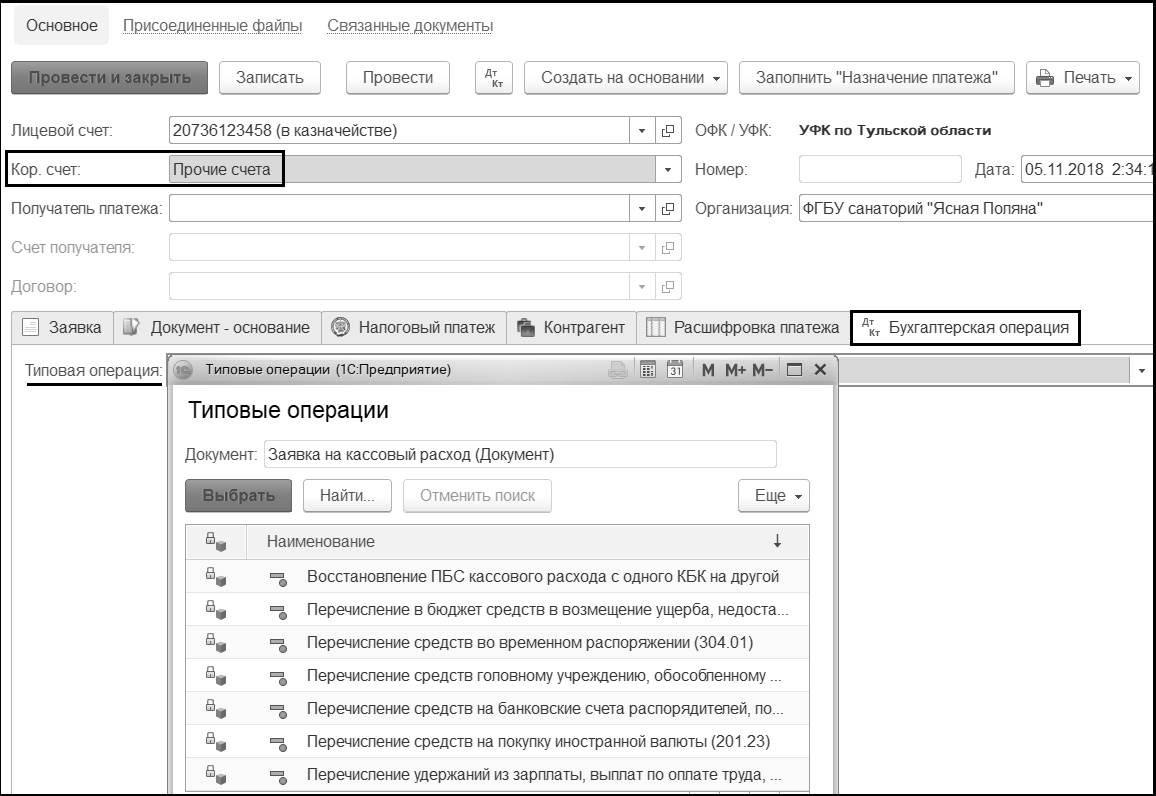Image resolution: width=1156 pixels, height=796 pixels.
Task: Open the Присоединенные файлы link tab
Action: click(212, 26)
